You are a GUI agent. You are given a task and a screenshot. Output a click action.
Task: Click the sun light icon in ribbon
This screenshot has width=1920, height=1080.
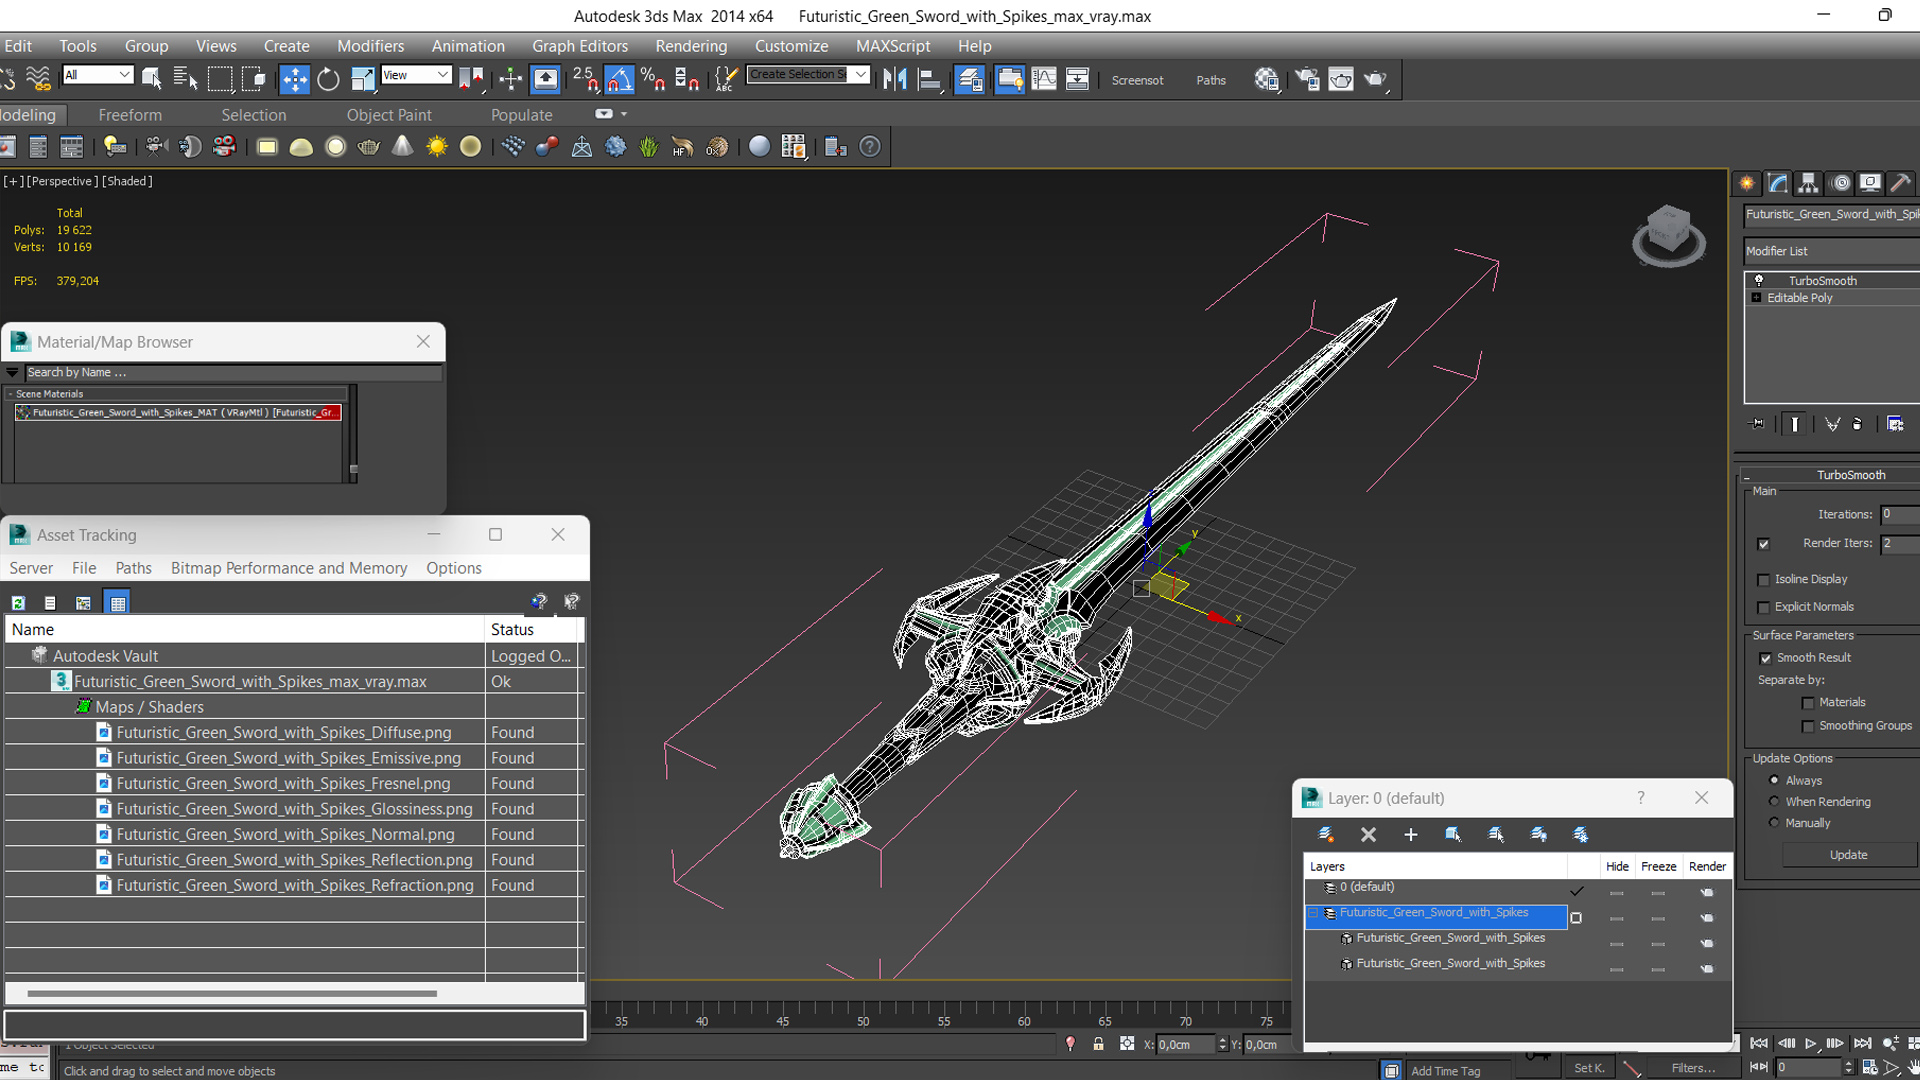coord(437,147)
